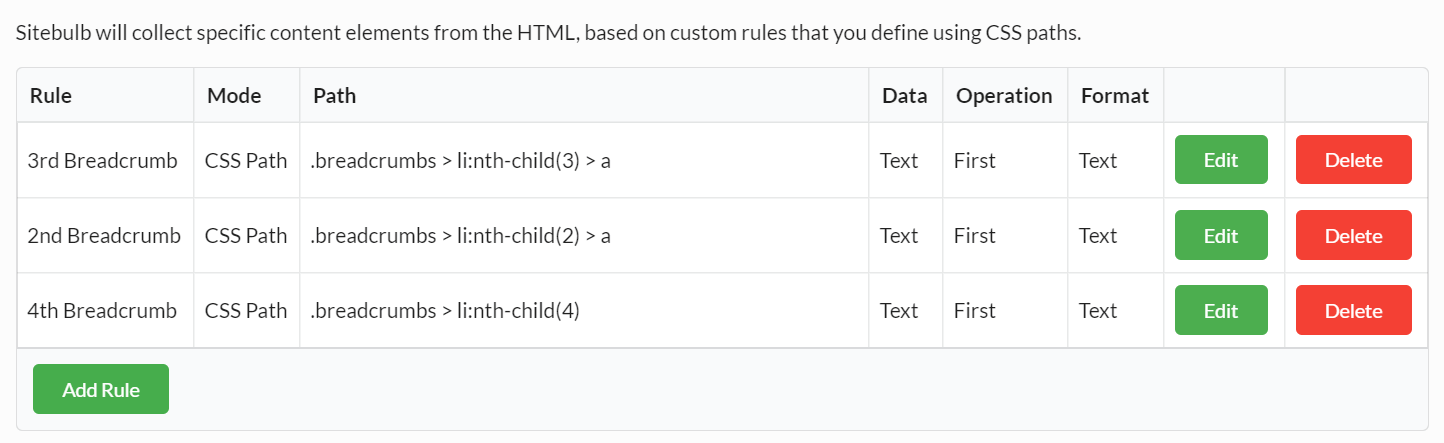Image resolution: width=1444 pixels, height=443 pixels.
Task: Click the .breadcrumbs > li:nth-child(4) path cell
Action: (445, 311)
